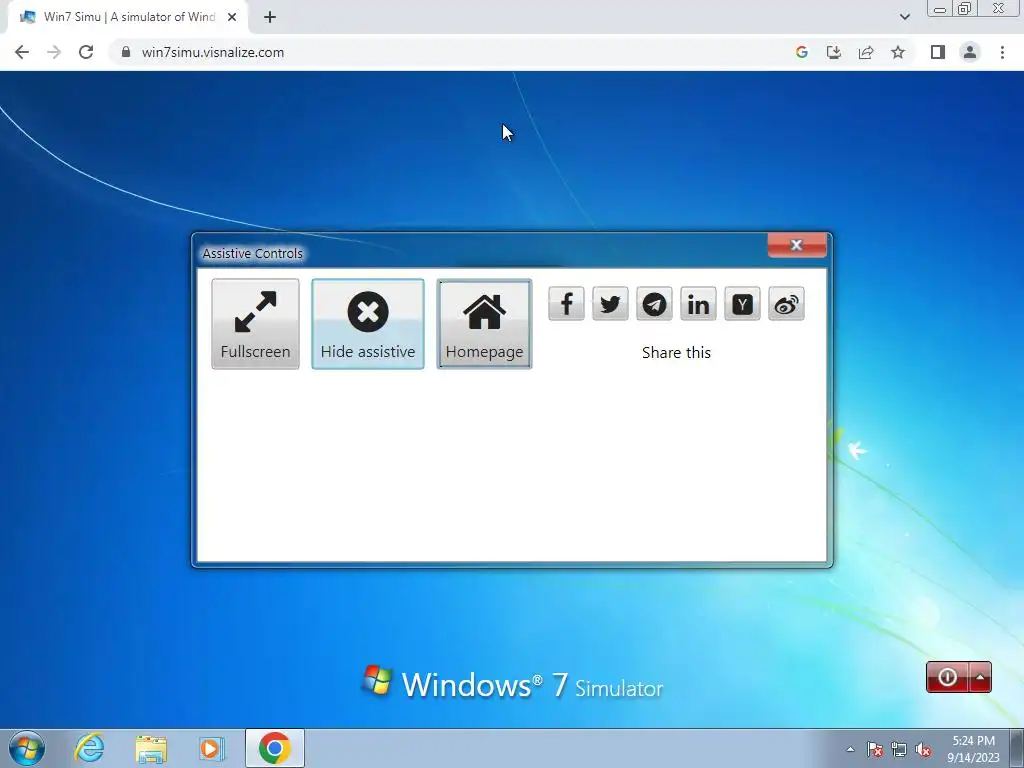Click the network tray icon

899,750
